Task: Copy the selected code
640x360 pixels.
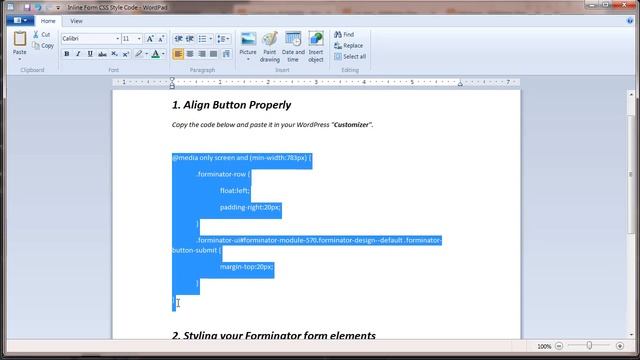Action: pyautogui.click(x=43, y=46)
